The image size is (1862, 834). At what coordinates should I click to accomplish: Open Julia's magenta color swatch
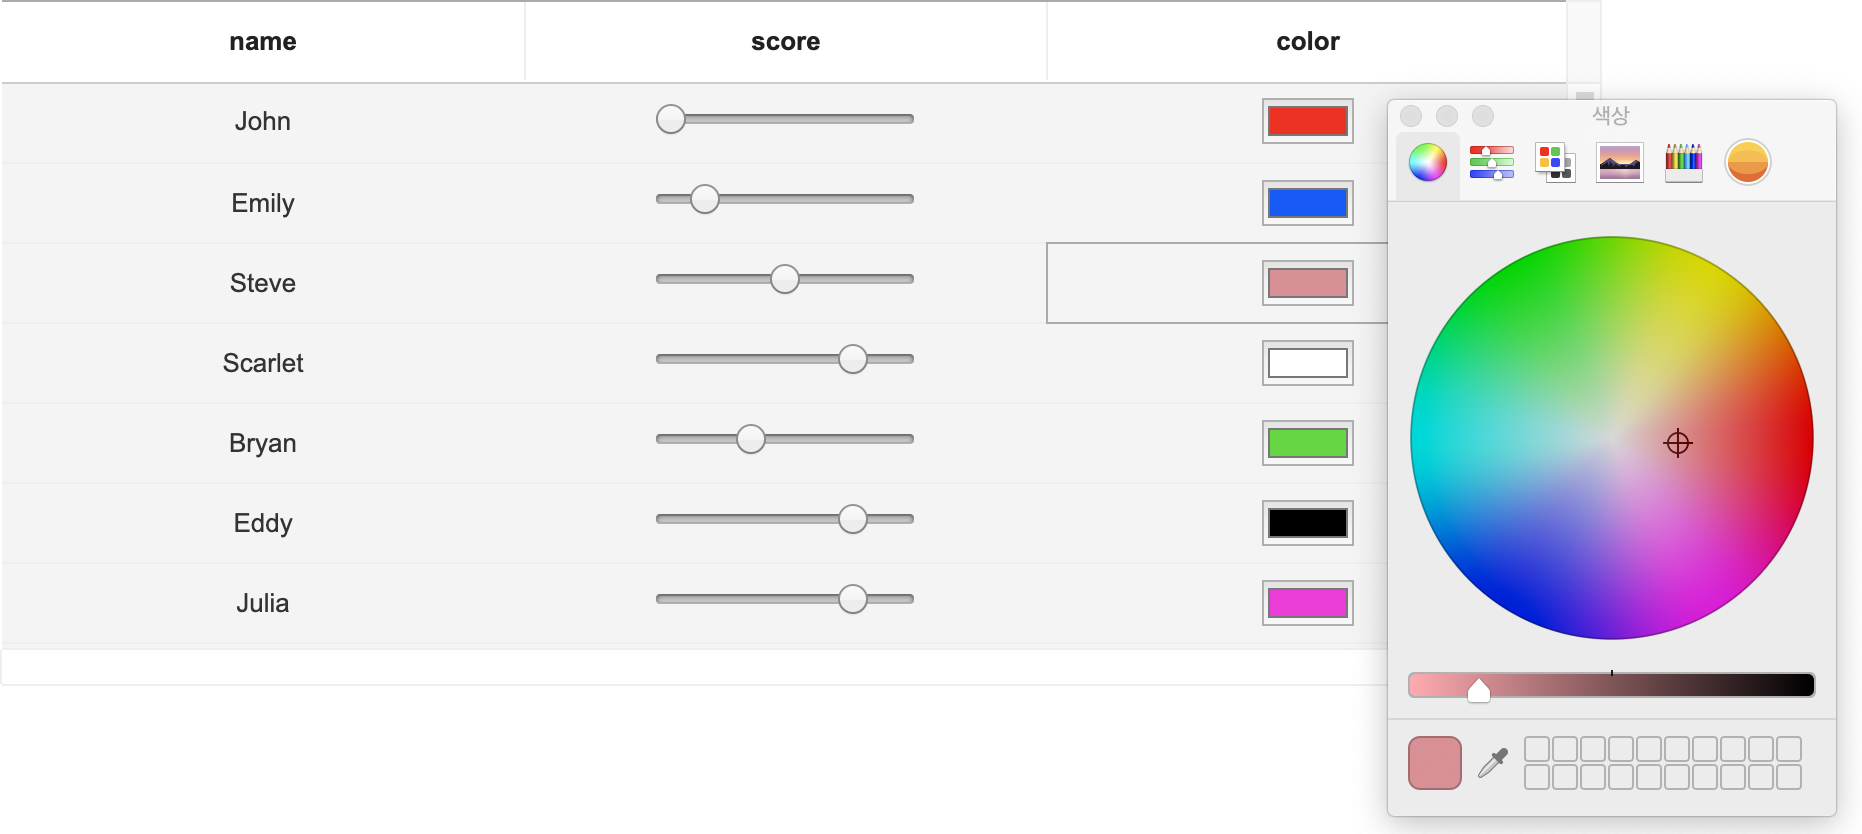tap(1308, 603)
